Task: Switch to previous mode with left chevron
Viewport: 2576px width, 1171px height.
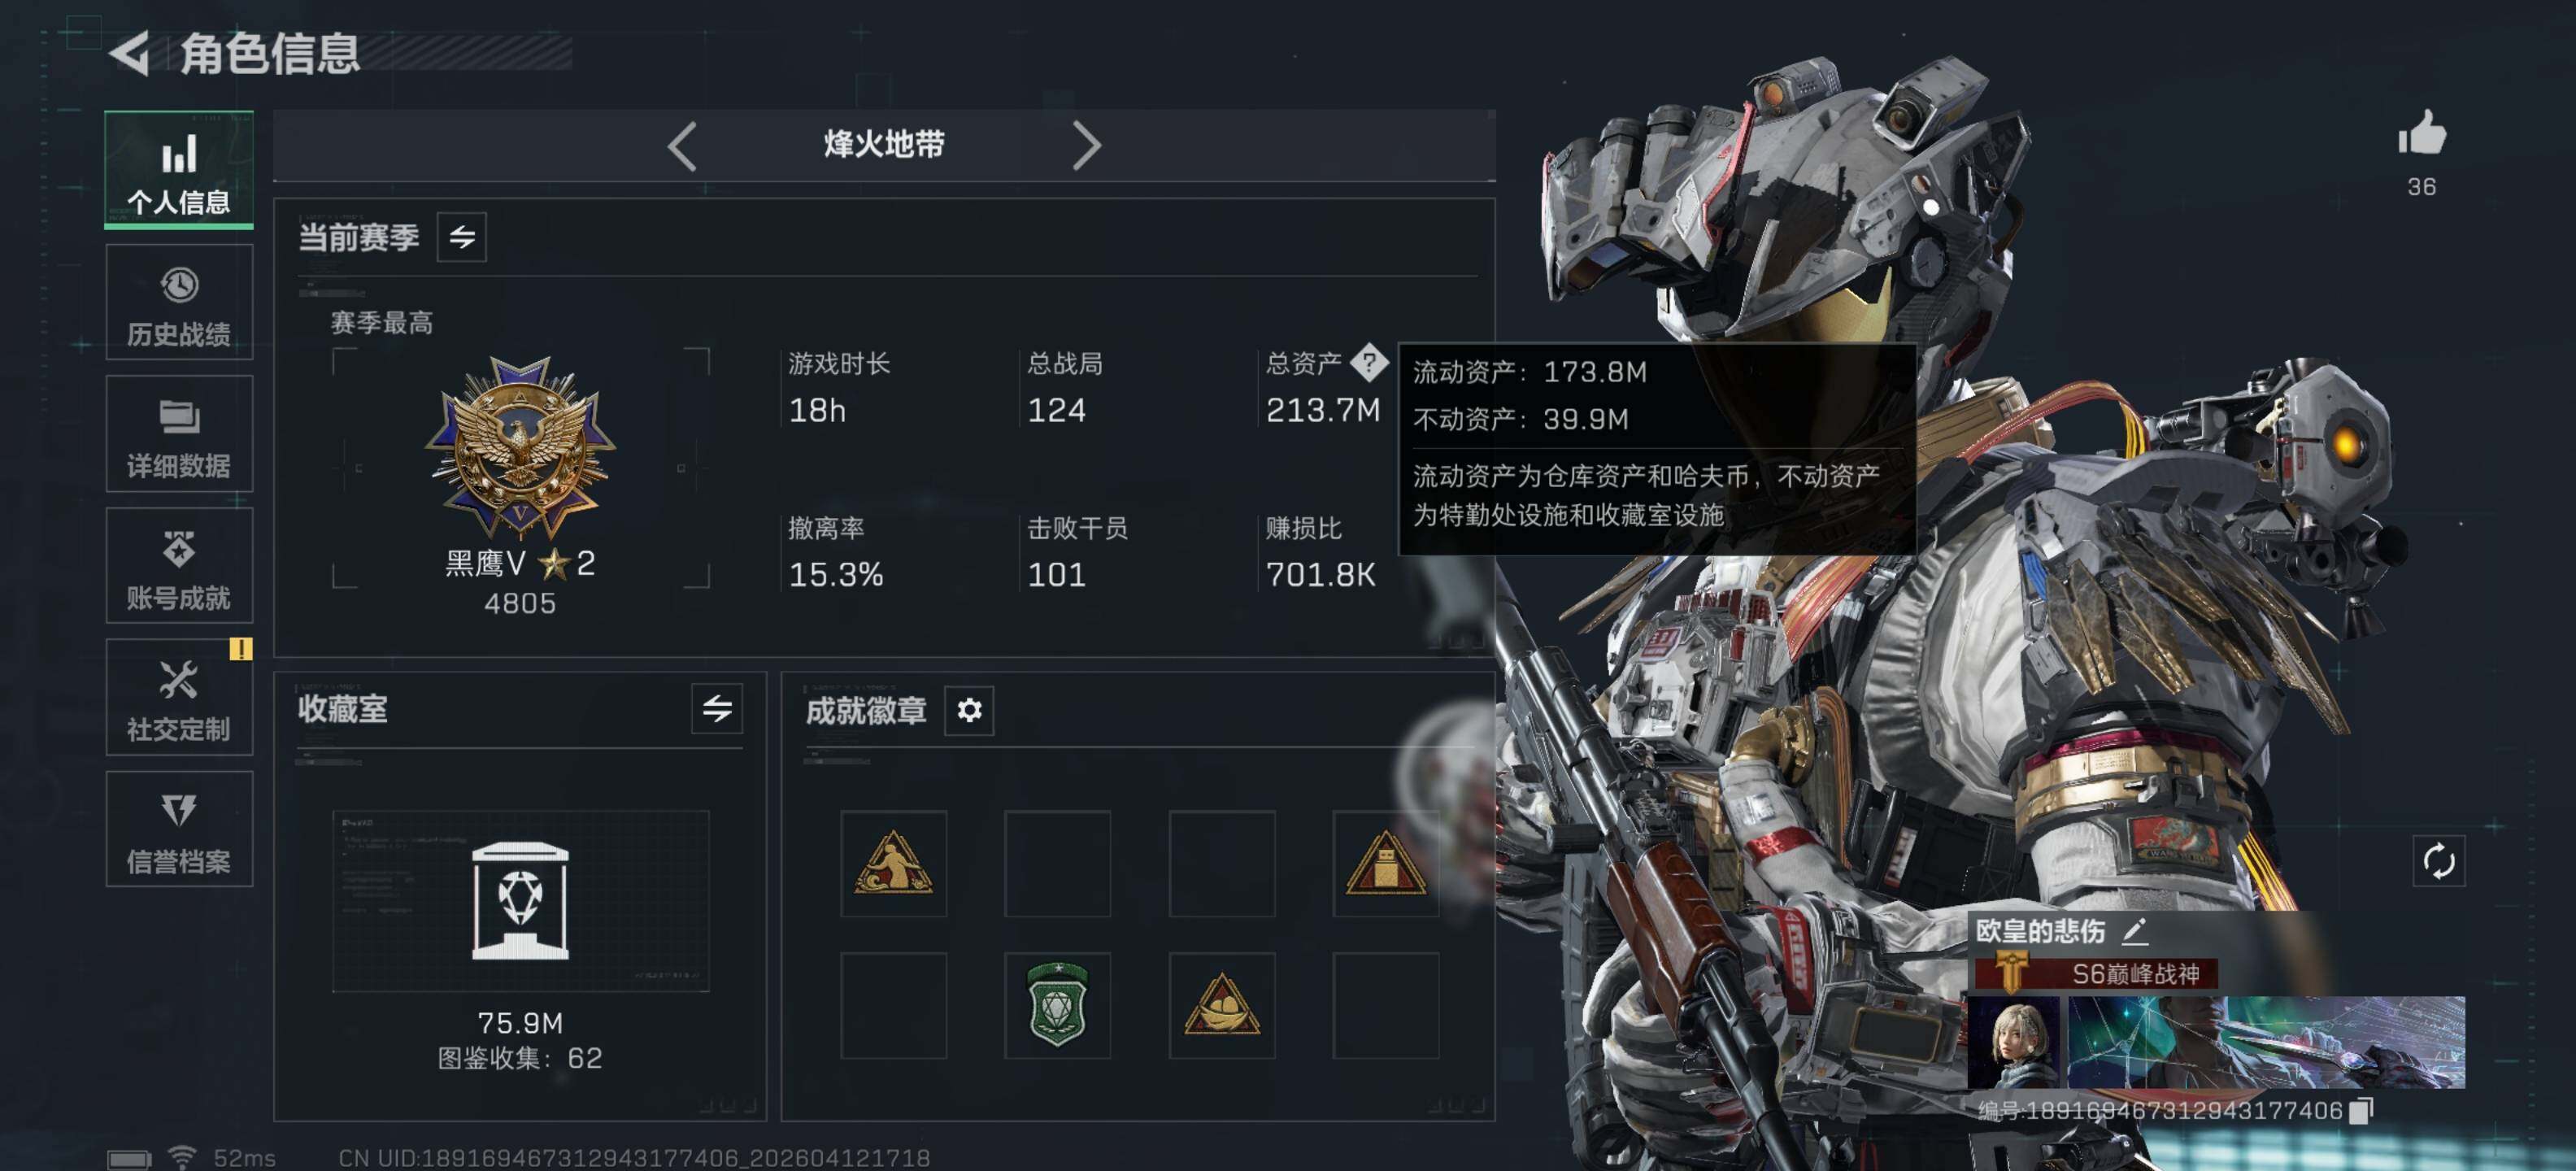Action: coord(682,146)
